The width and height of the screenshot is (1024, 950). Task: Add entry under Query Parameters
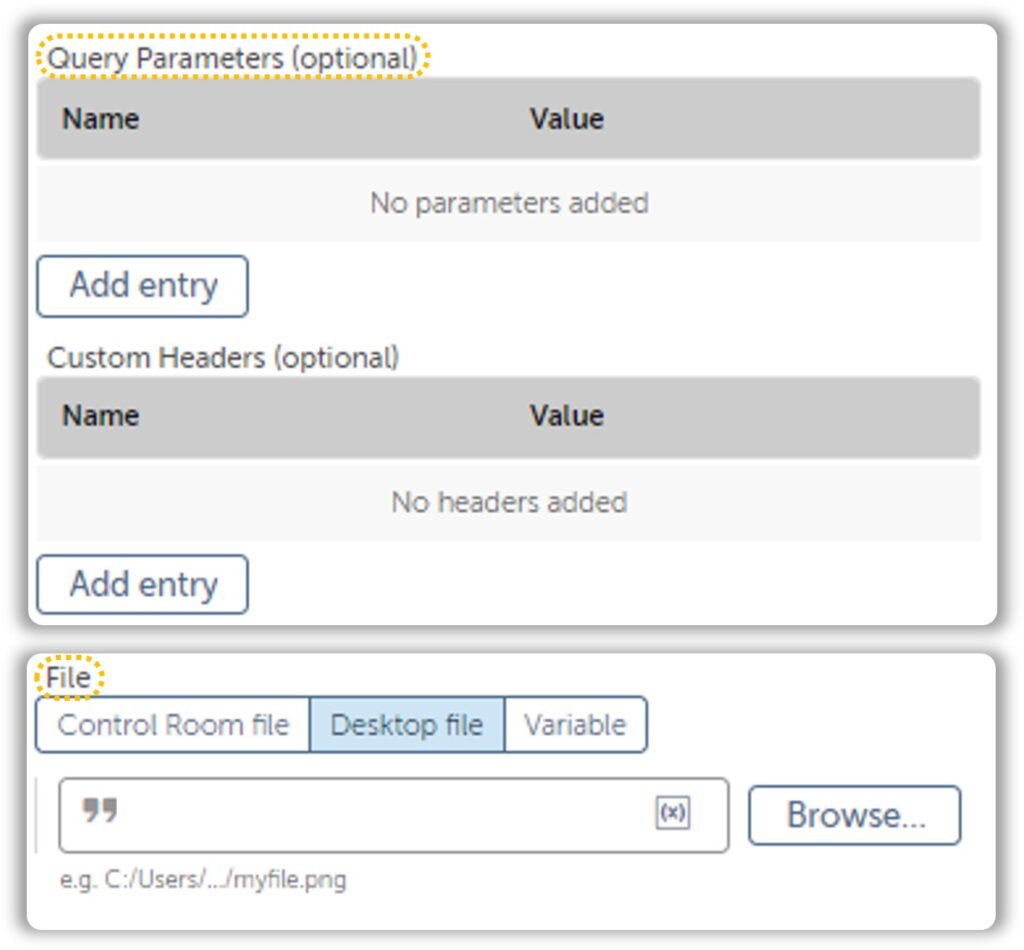[x=142, y=286]
